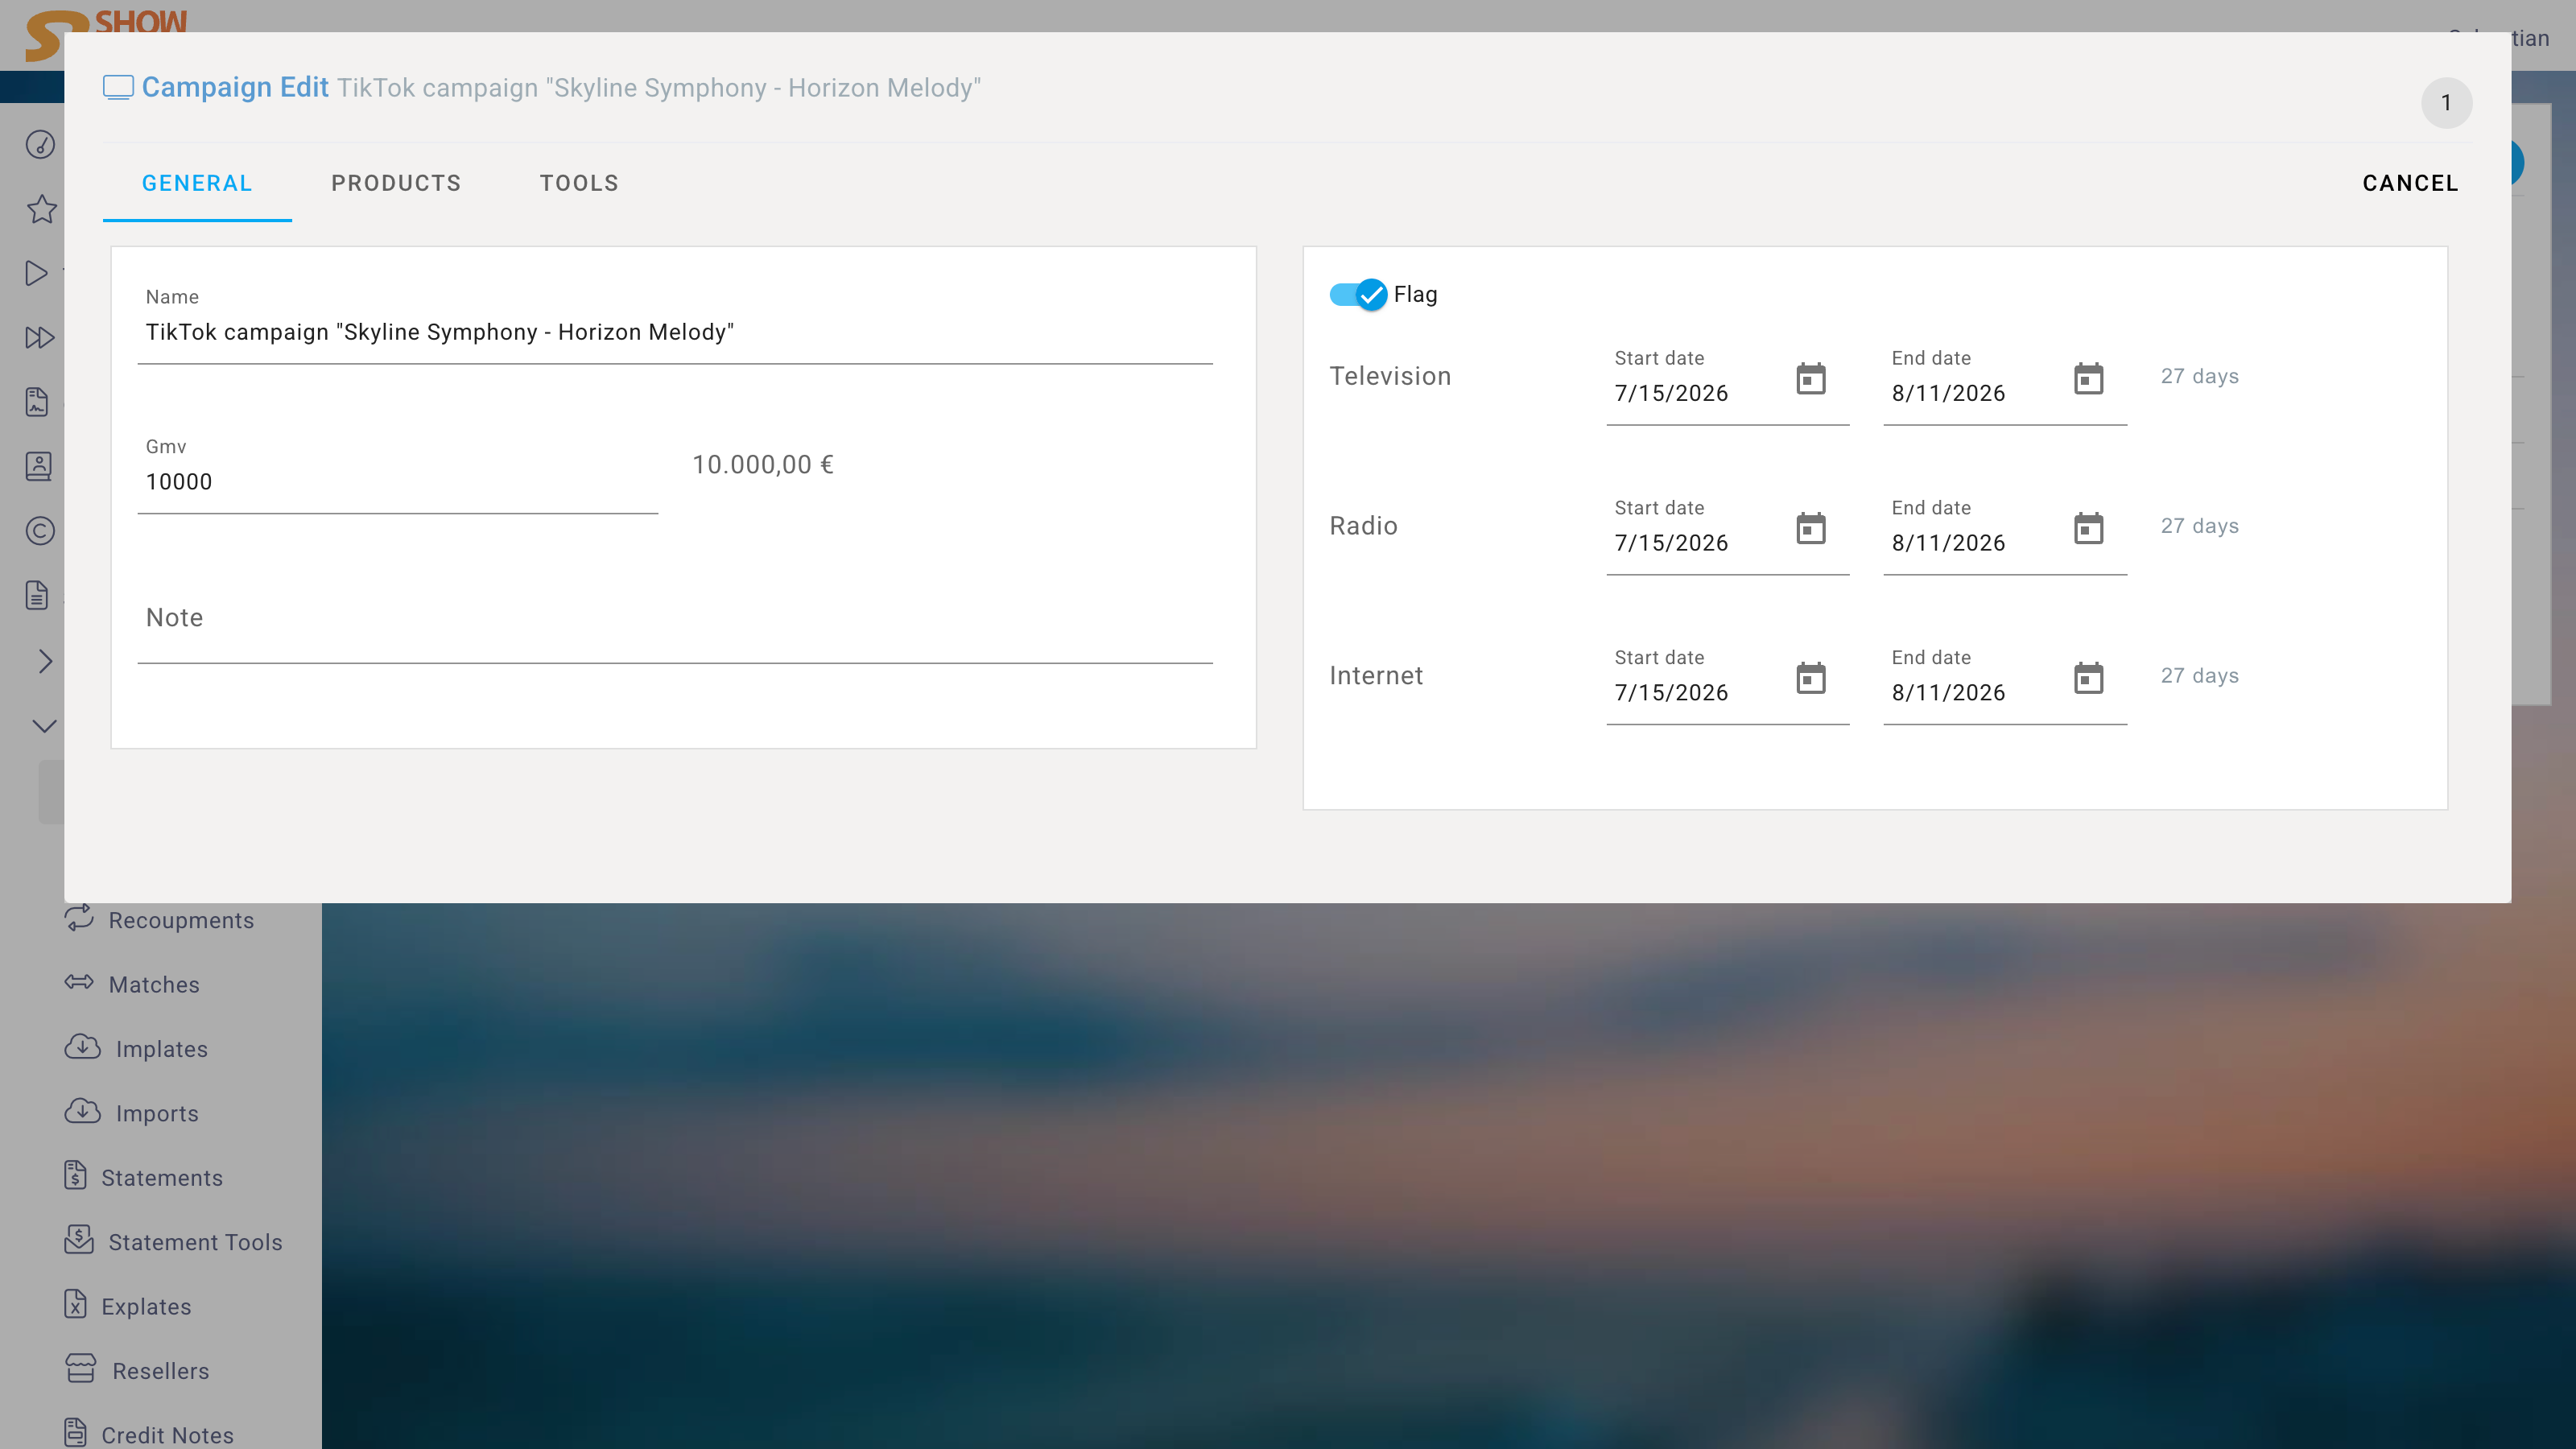Click the Television row label
Image resolution: width=2576 pixels, height=1449 pixels.
1390,377
